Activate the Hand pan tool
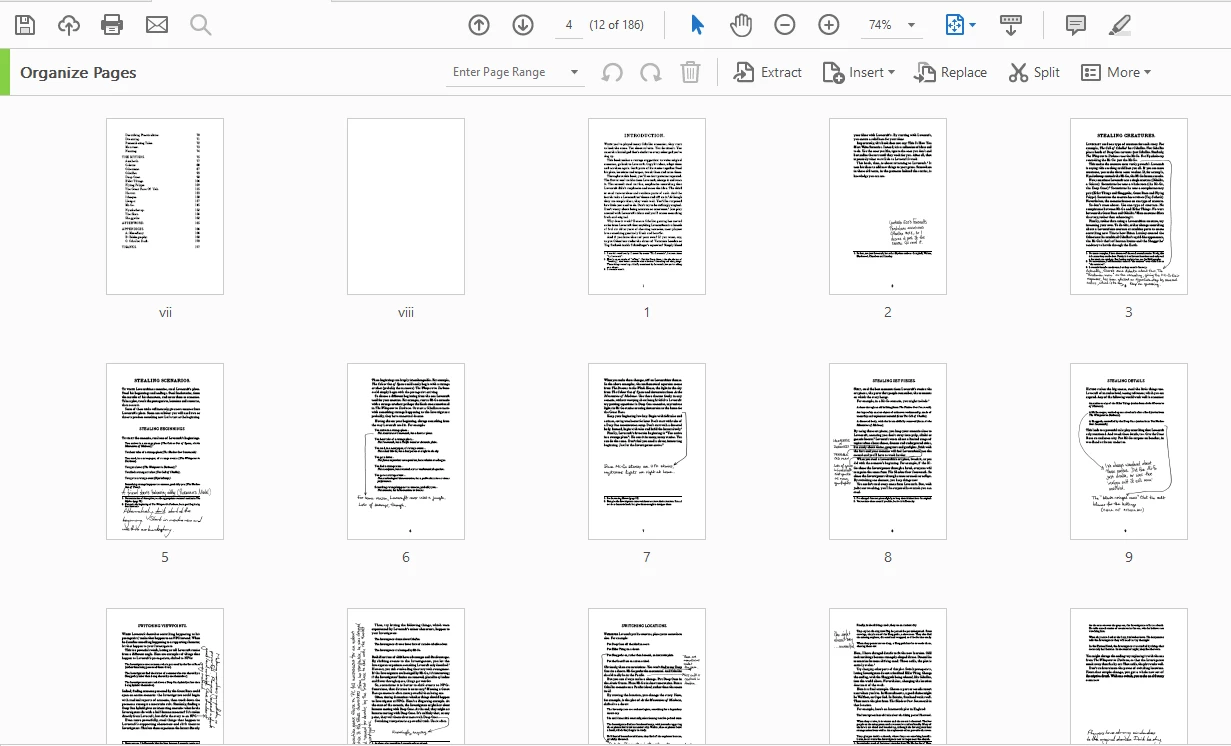 coord(741,25)
